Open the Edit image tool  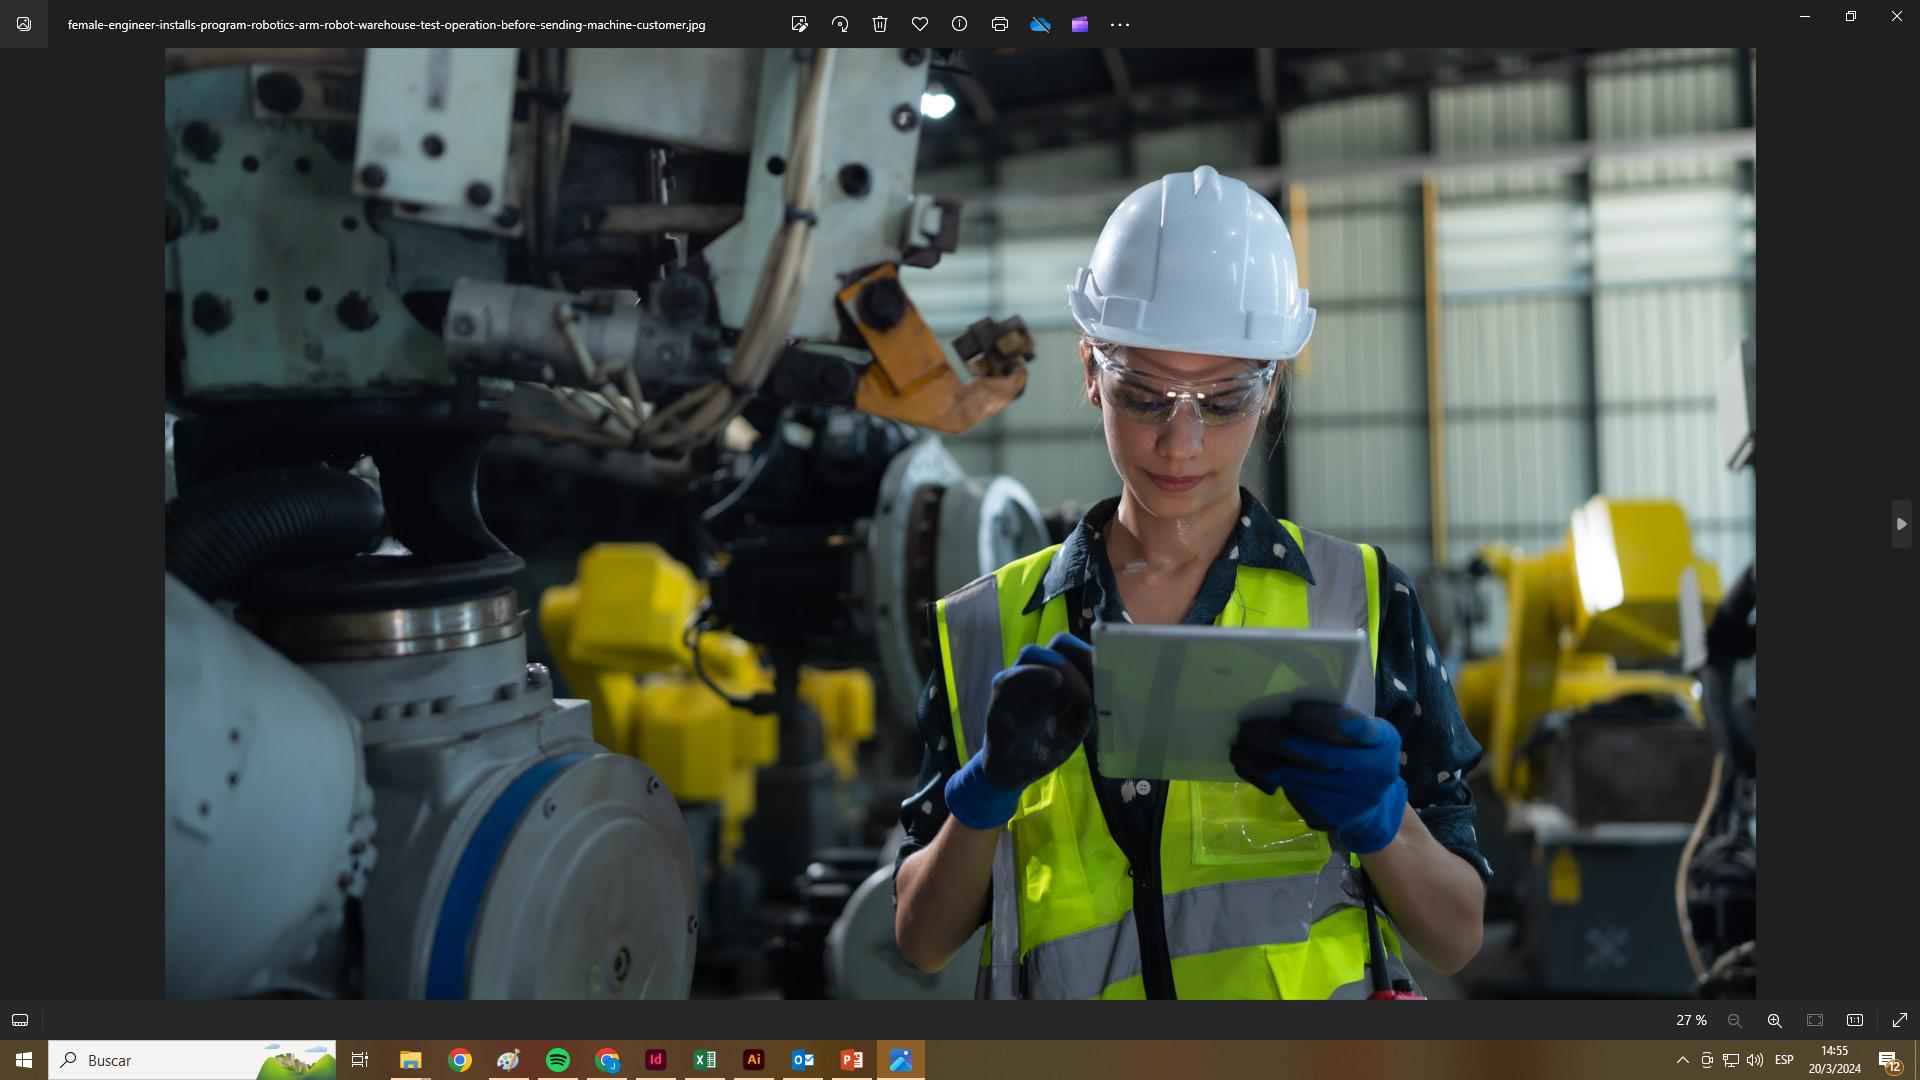pyautogui.click(x=799, y=24)
